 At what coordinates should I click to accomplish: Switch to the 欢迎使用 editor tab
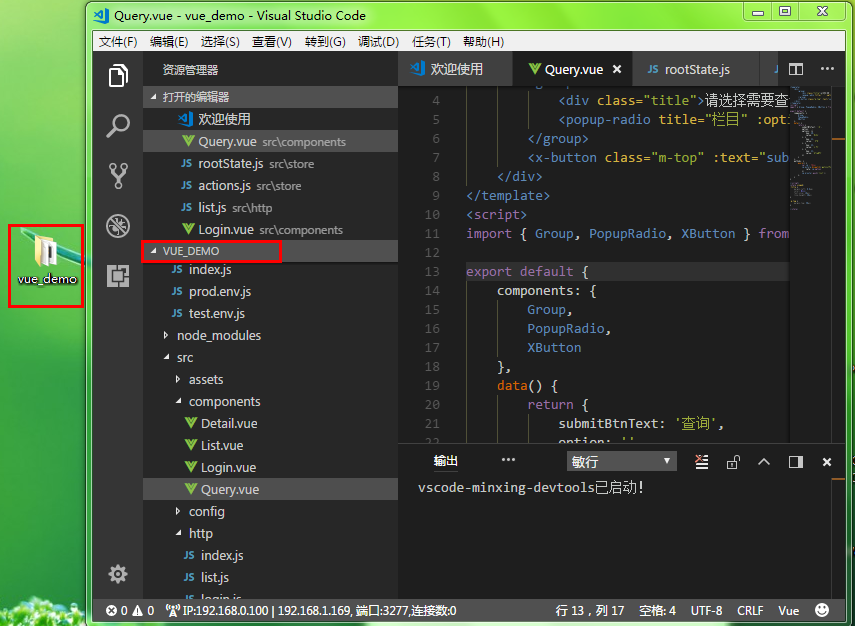pos(455,69)
